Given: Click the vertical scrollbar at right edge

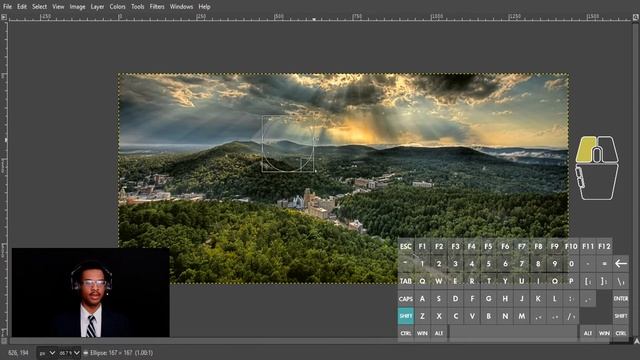Looking at the screenshot, I should tap(636, 179).
